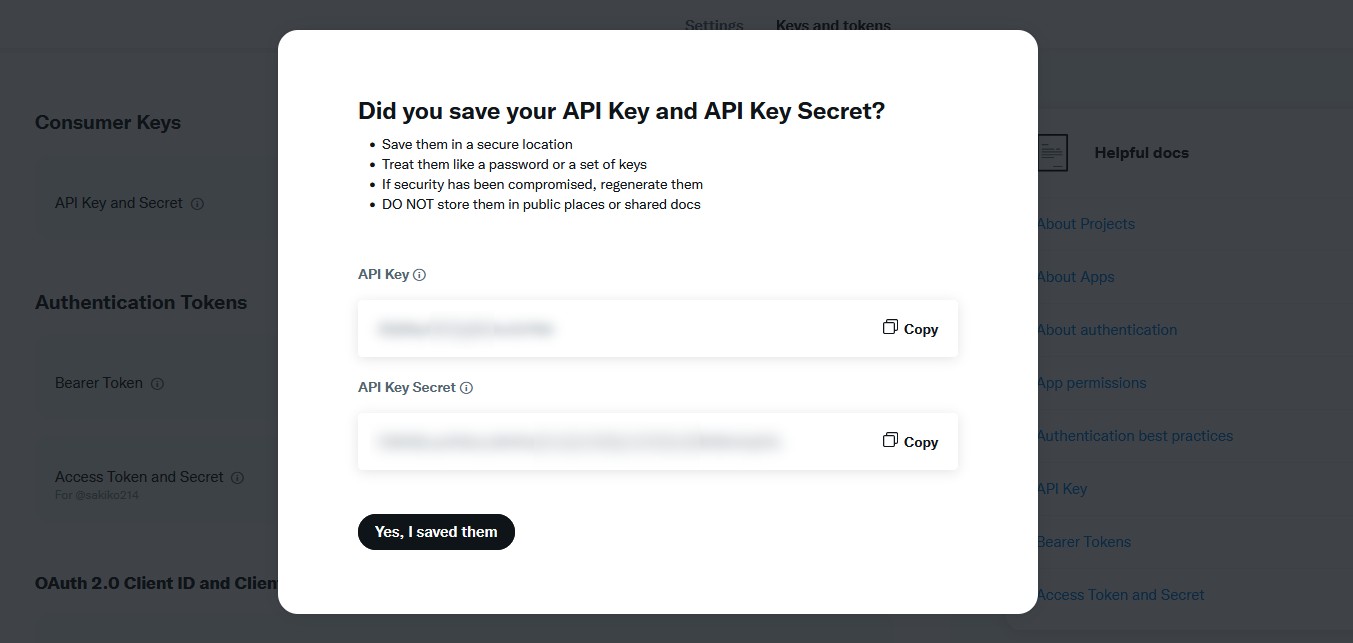Open the Settings tab

(x=714, y=25)
